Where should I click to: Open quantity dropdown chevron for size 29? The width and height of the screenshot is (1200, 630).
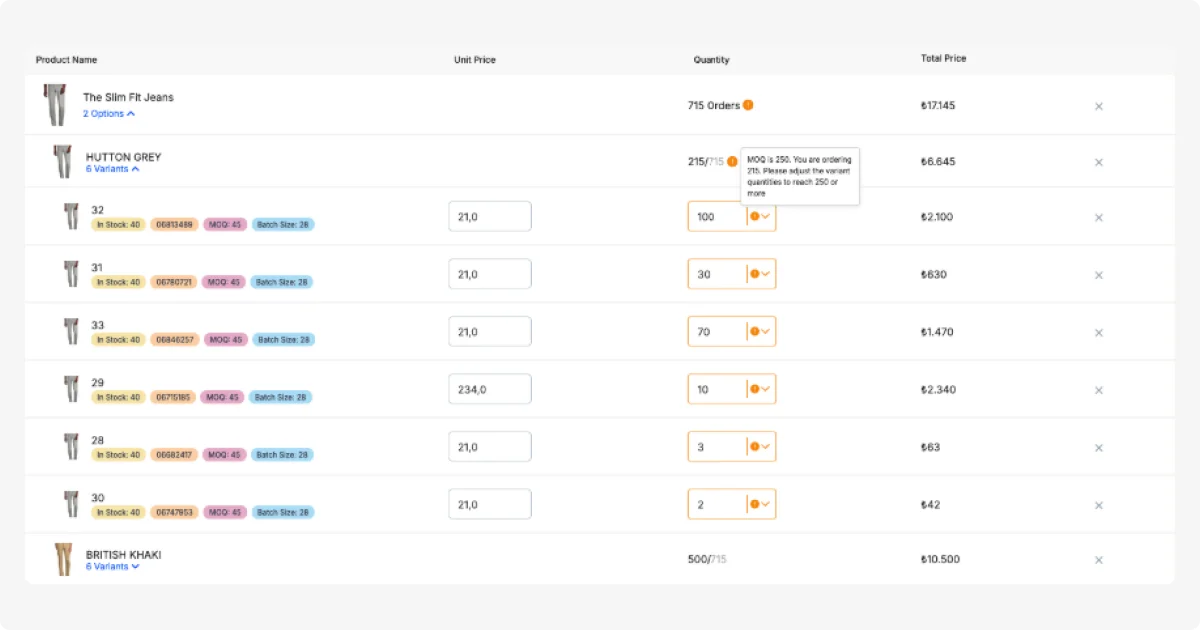click(766, 389)
